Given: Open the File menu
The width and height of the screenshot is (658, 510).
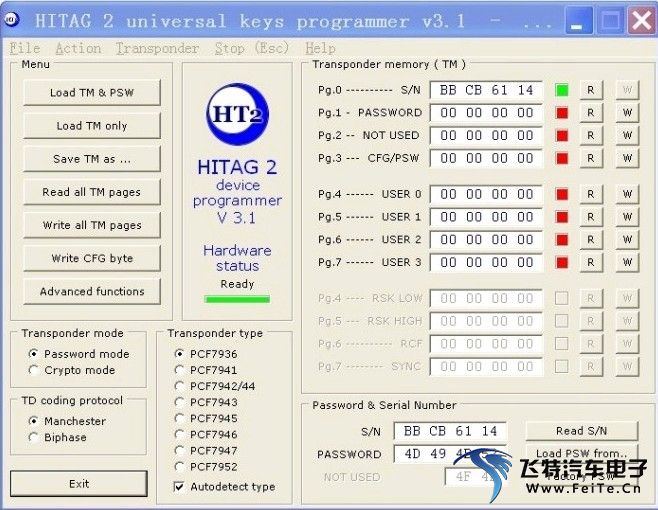Looking at the screenshot, I should click(x=25, y=48).
